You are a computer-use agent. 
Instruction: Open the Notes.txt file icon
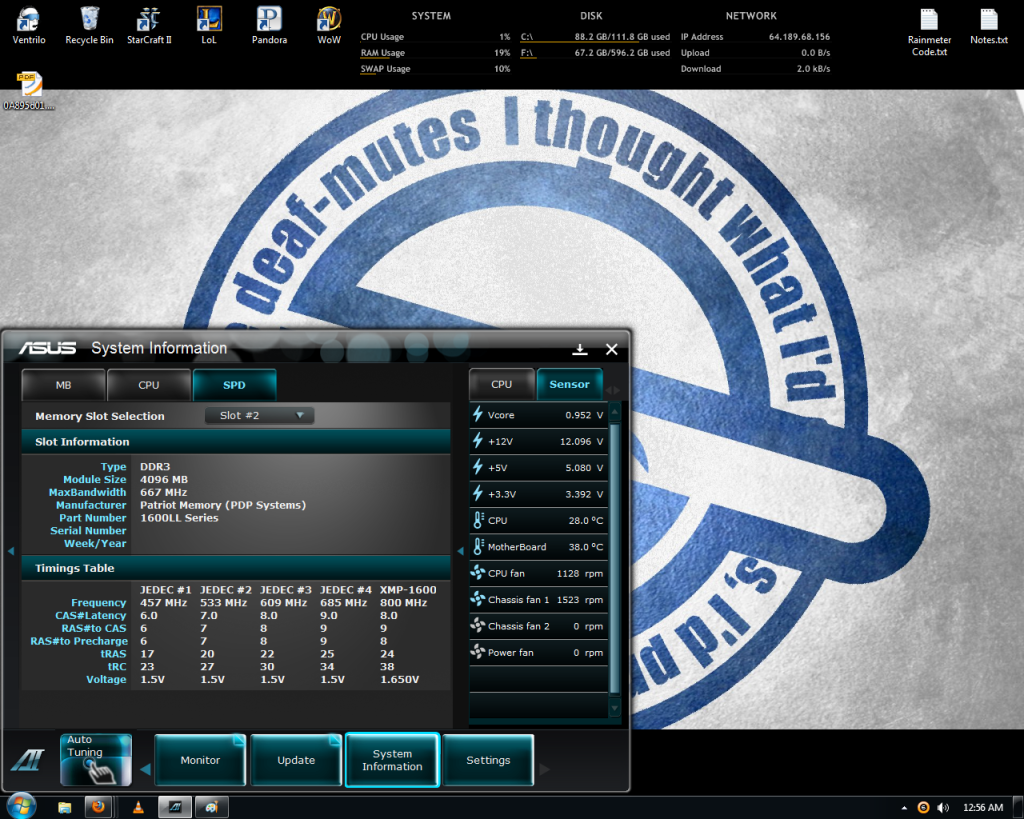[x=989, y=26]
